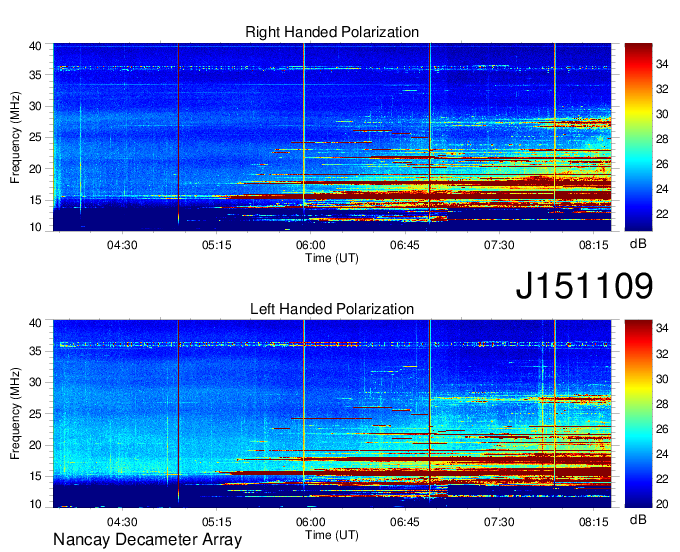Click the "Right Handed Polarization" plot title

coord(332,32)
